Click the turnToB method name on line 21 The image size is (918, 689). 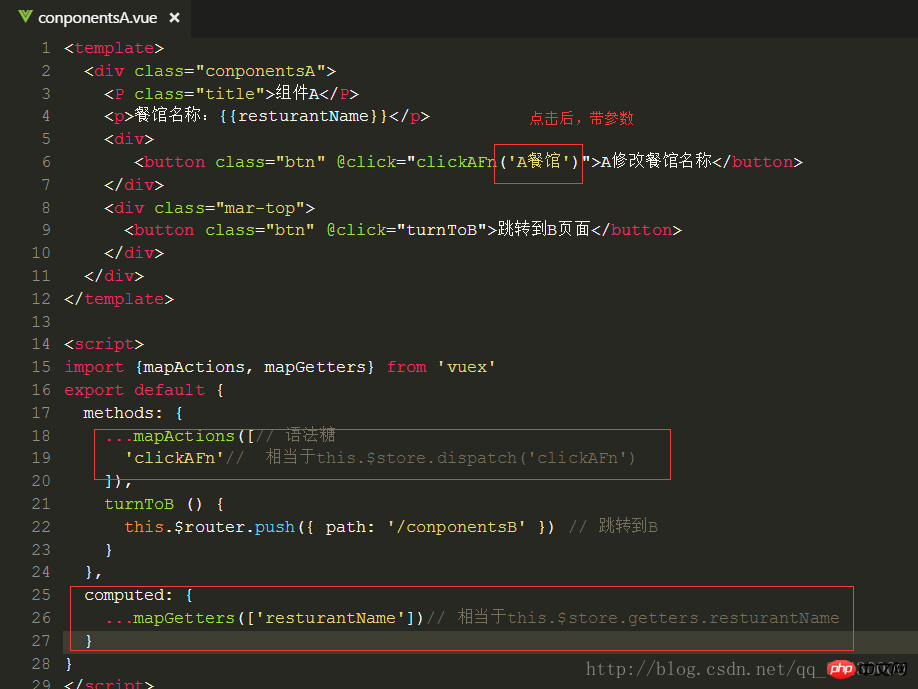tap(139, 504)
